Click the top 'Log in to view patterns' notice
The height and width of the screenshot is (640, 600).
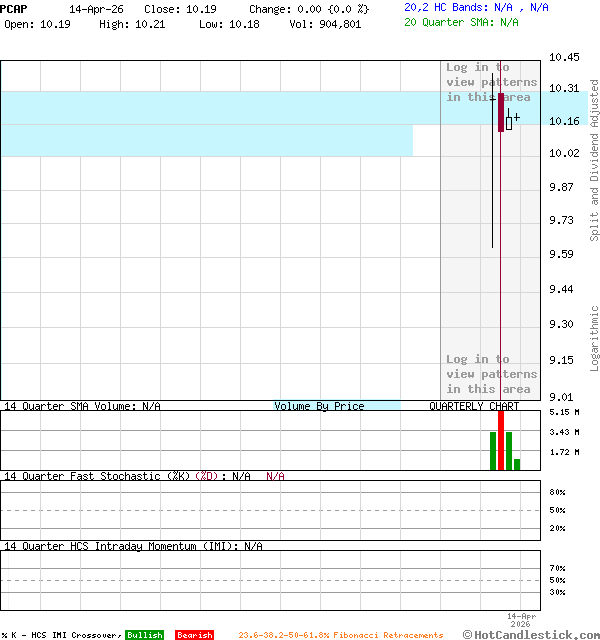pos(490,82)
